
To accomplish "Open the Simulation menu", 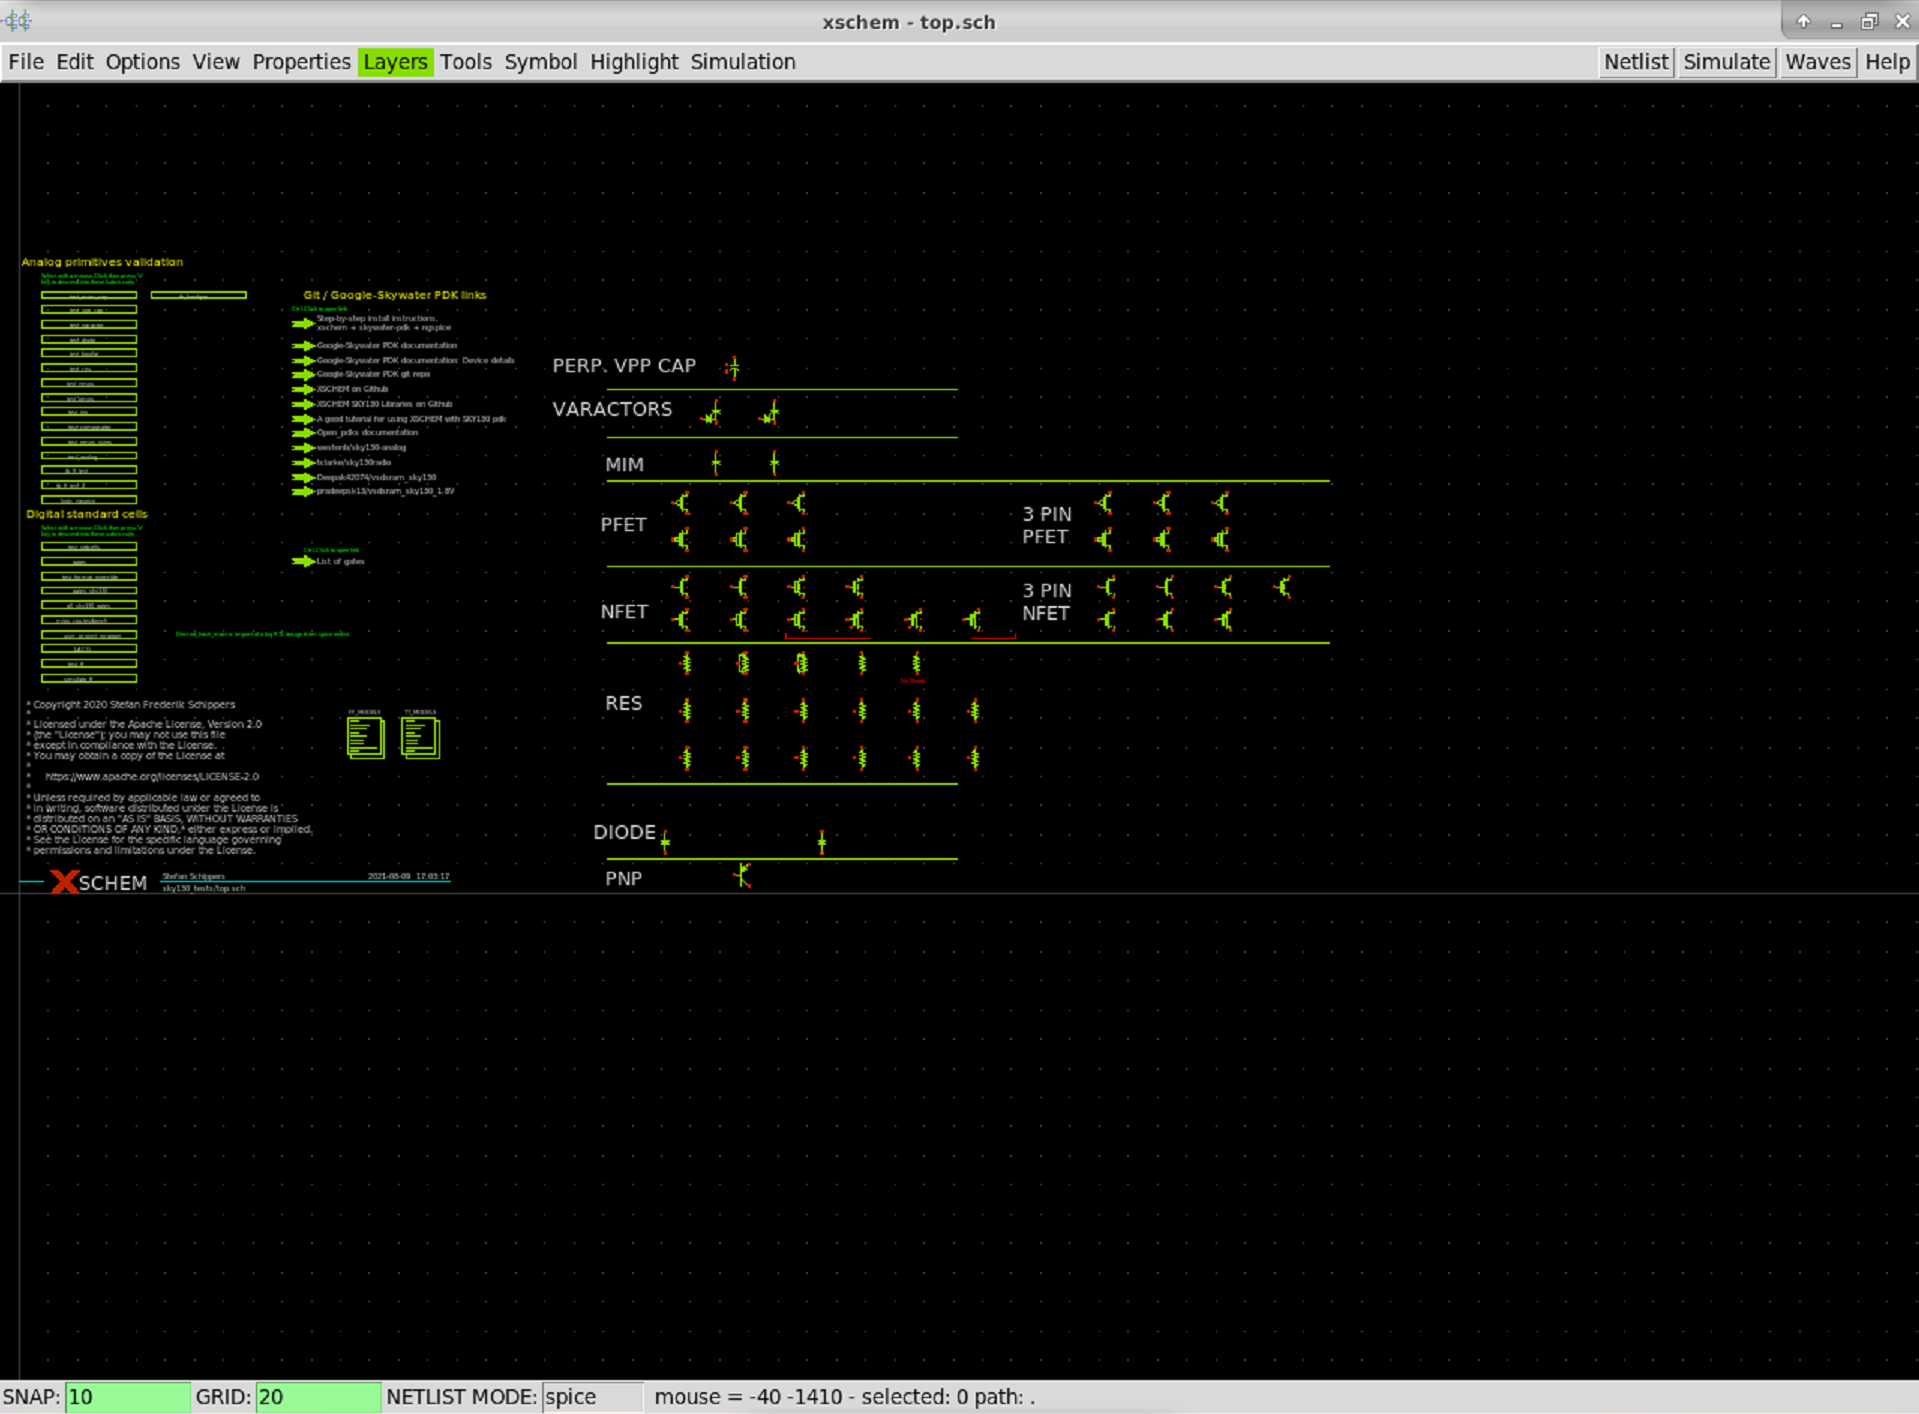I will tap(743, 62).
